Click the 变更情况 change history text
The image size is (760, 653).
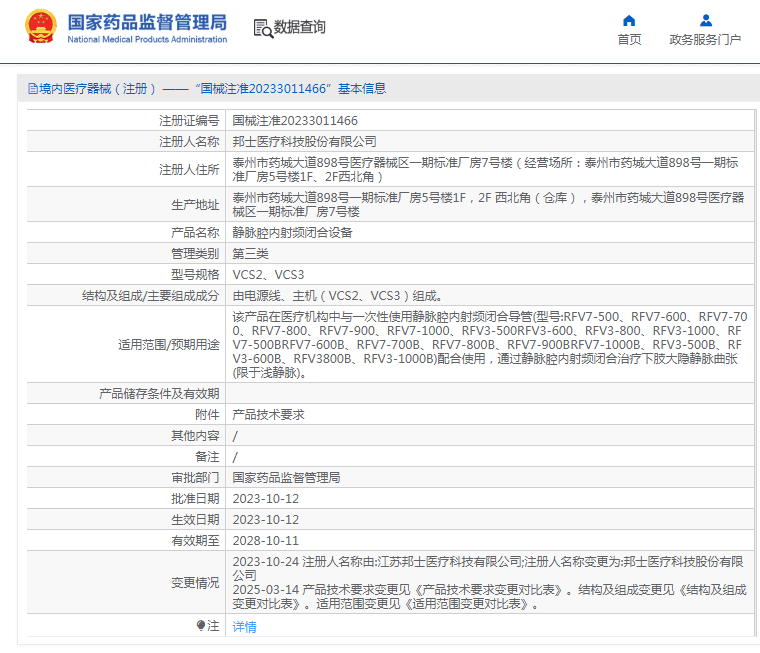click(489, 583)
